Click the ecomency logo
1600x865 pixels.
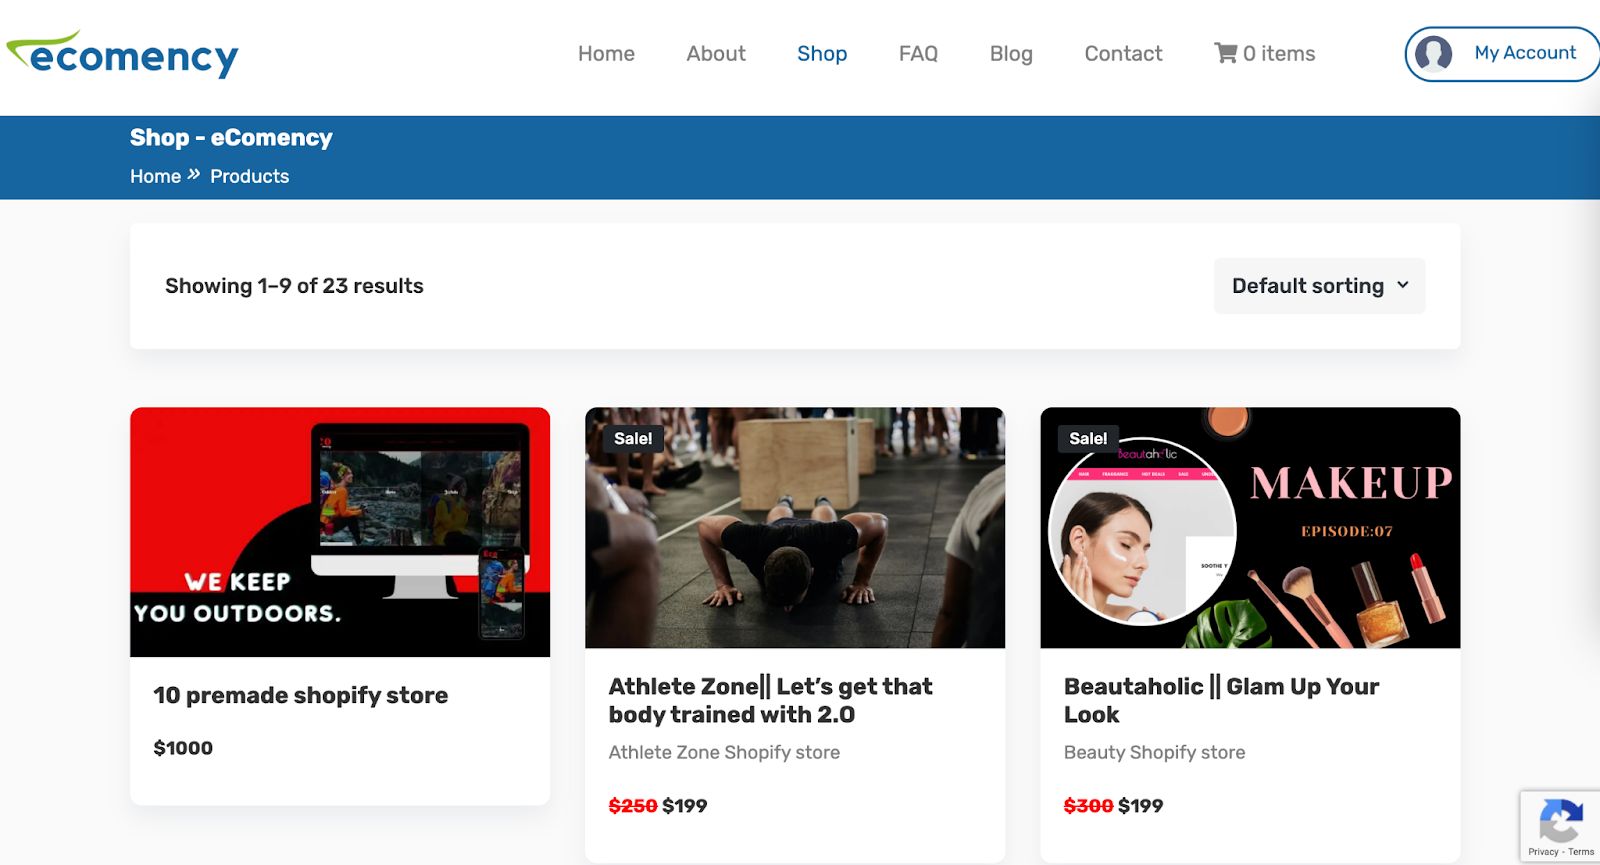(x=122, y=54)
